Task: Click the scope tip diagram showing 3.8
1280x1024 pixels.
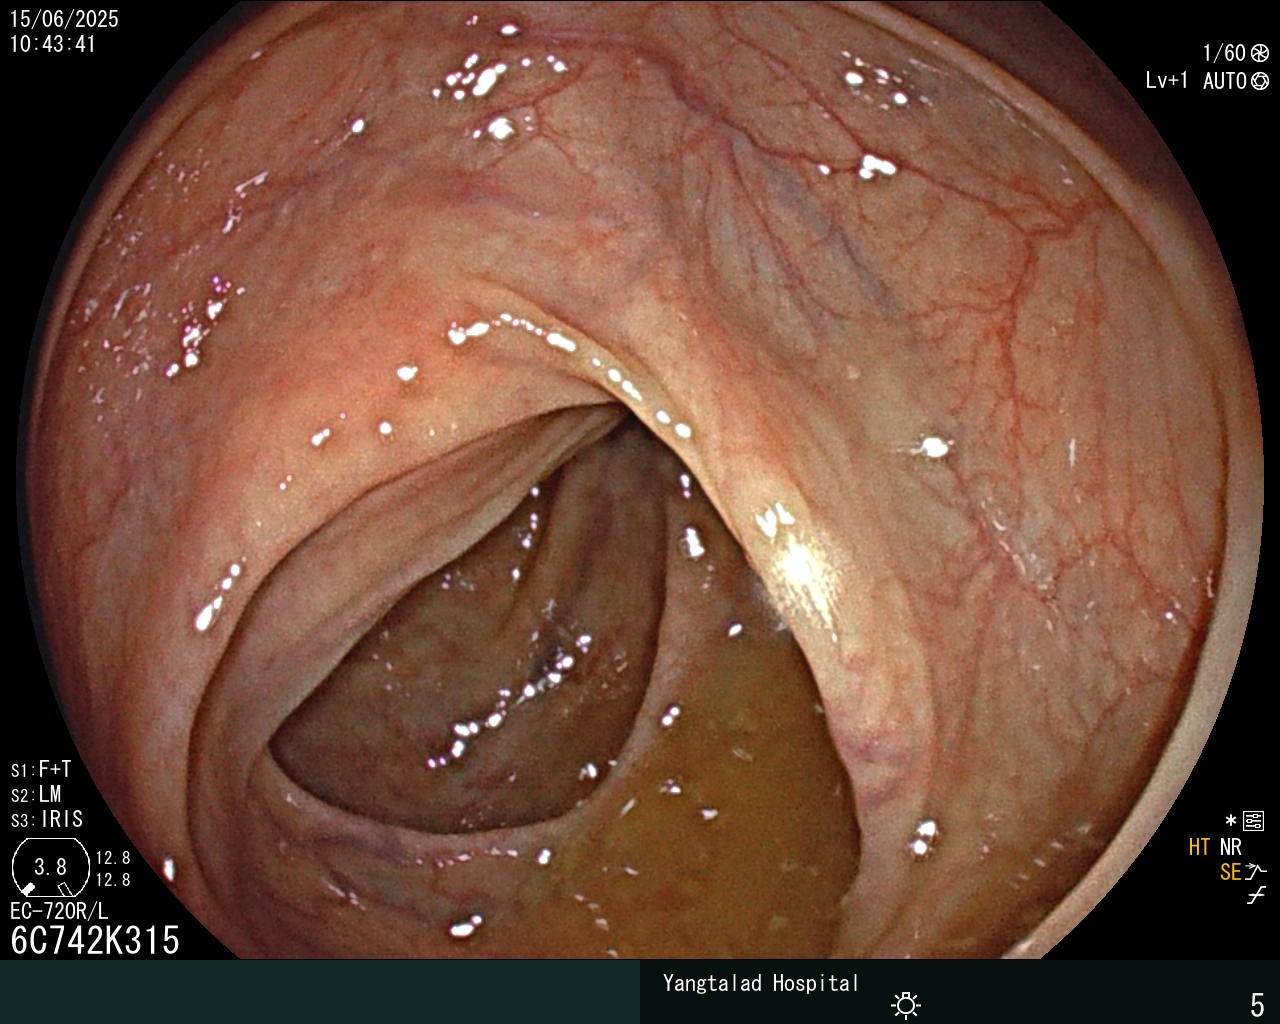Action: 50,866
